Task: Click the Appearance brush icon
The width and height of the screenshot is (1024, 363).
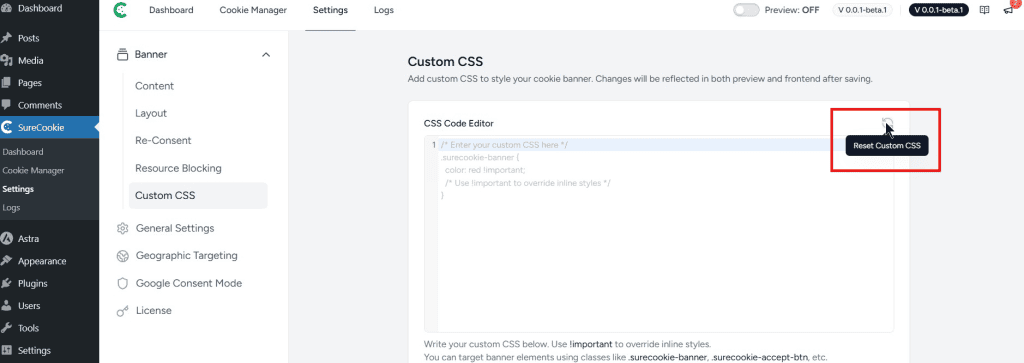Action: pos(7,261)
